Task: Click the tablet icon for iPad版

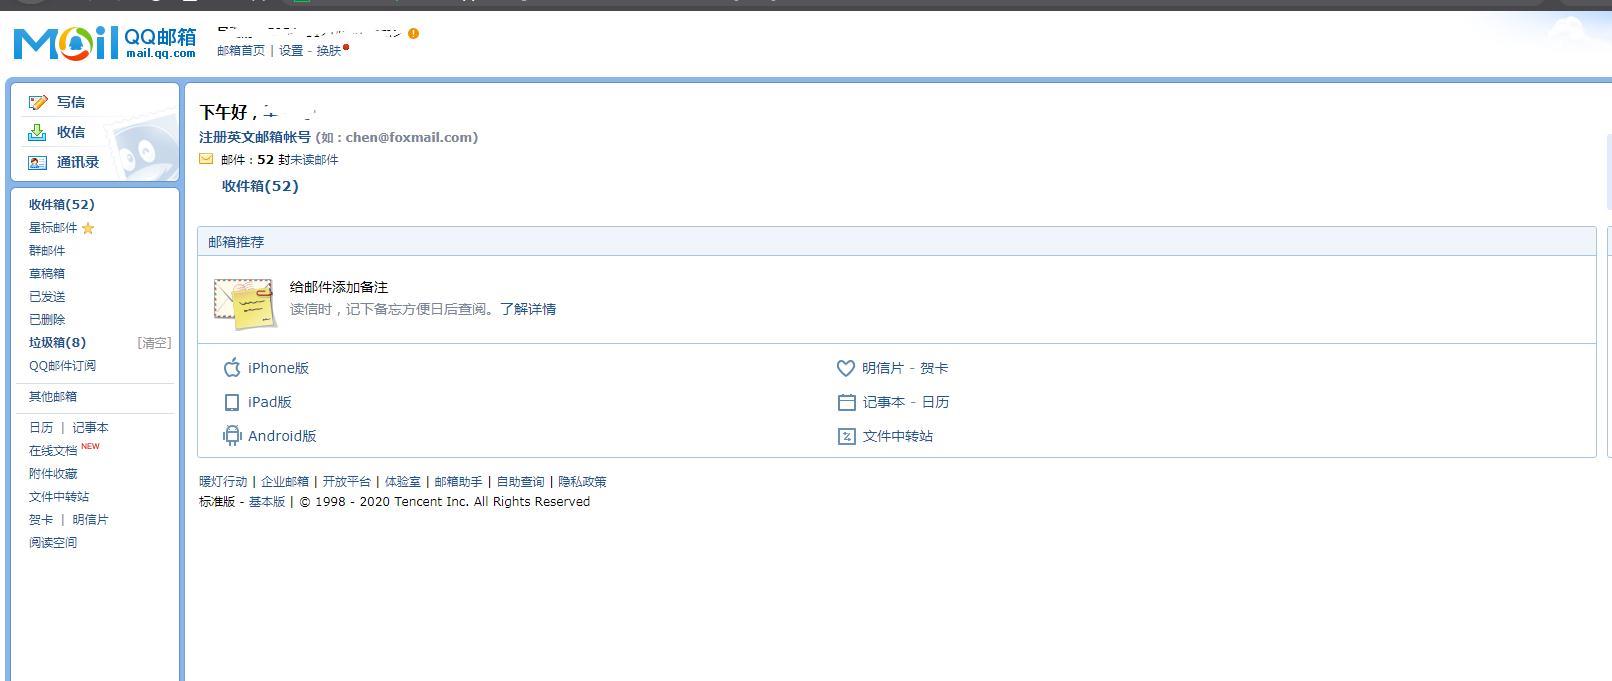Action: (x=232, y=402)
